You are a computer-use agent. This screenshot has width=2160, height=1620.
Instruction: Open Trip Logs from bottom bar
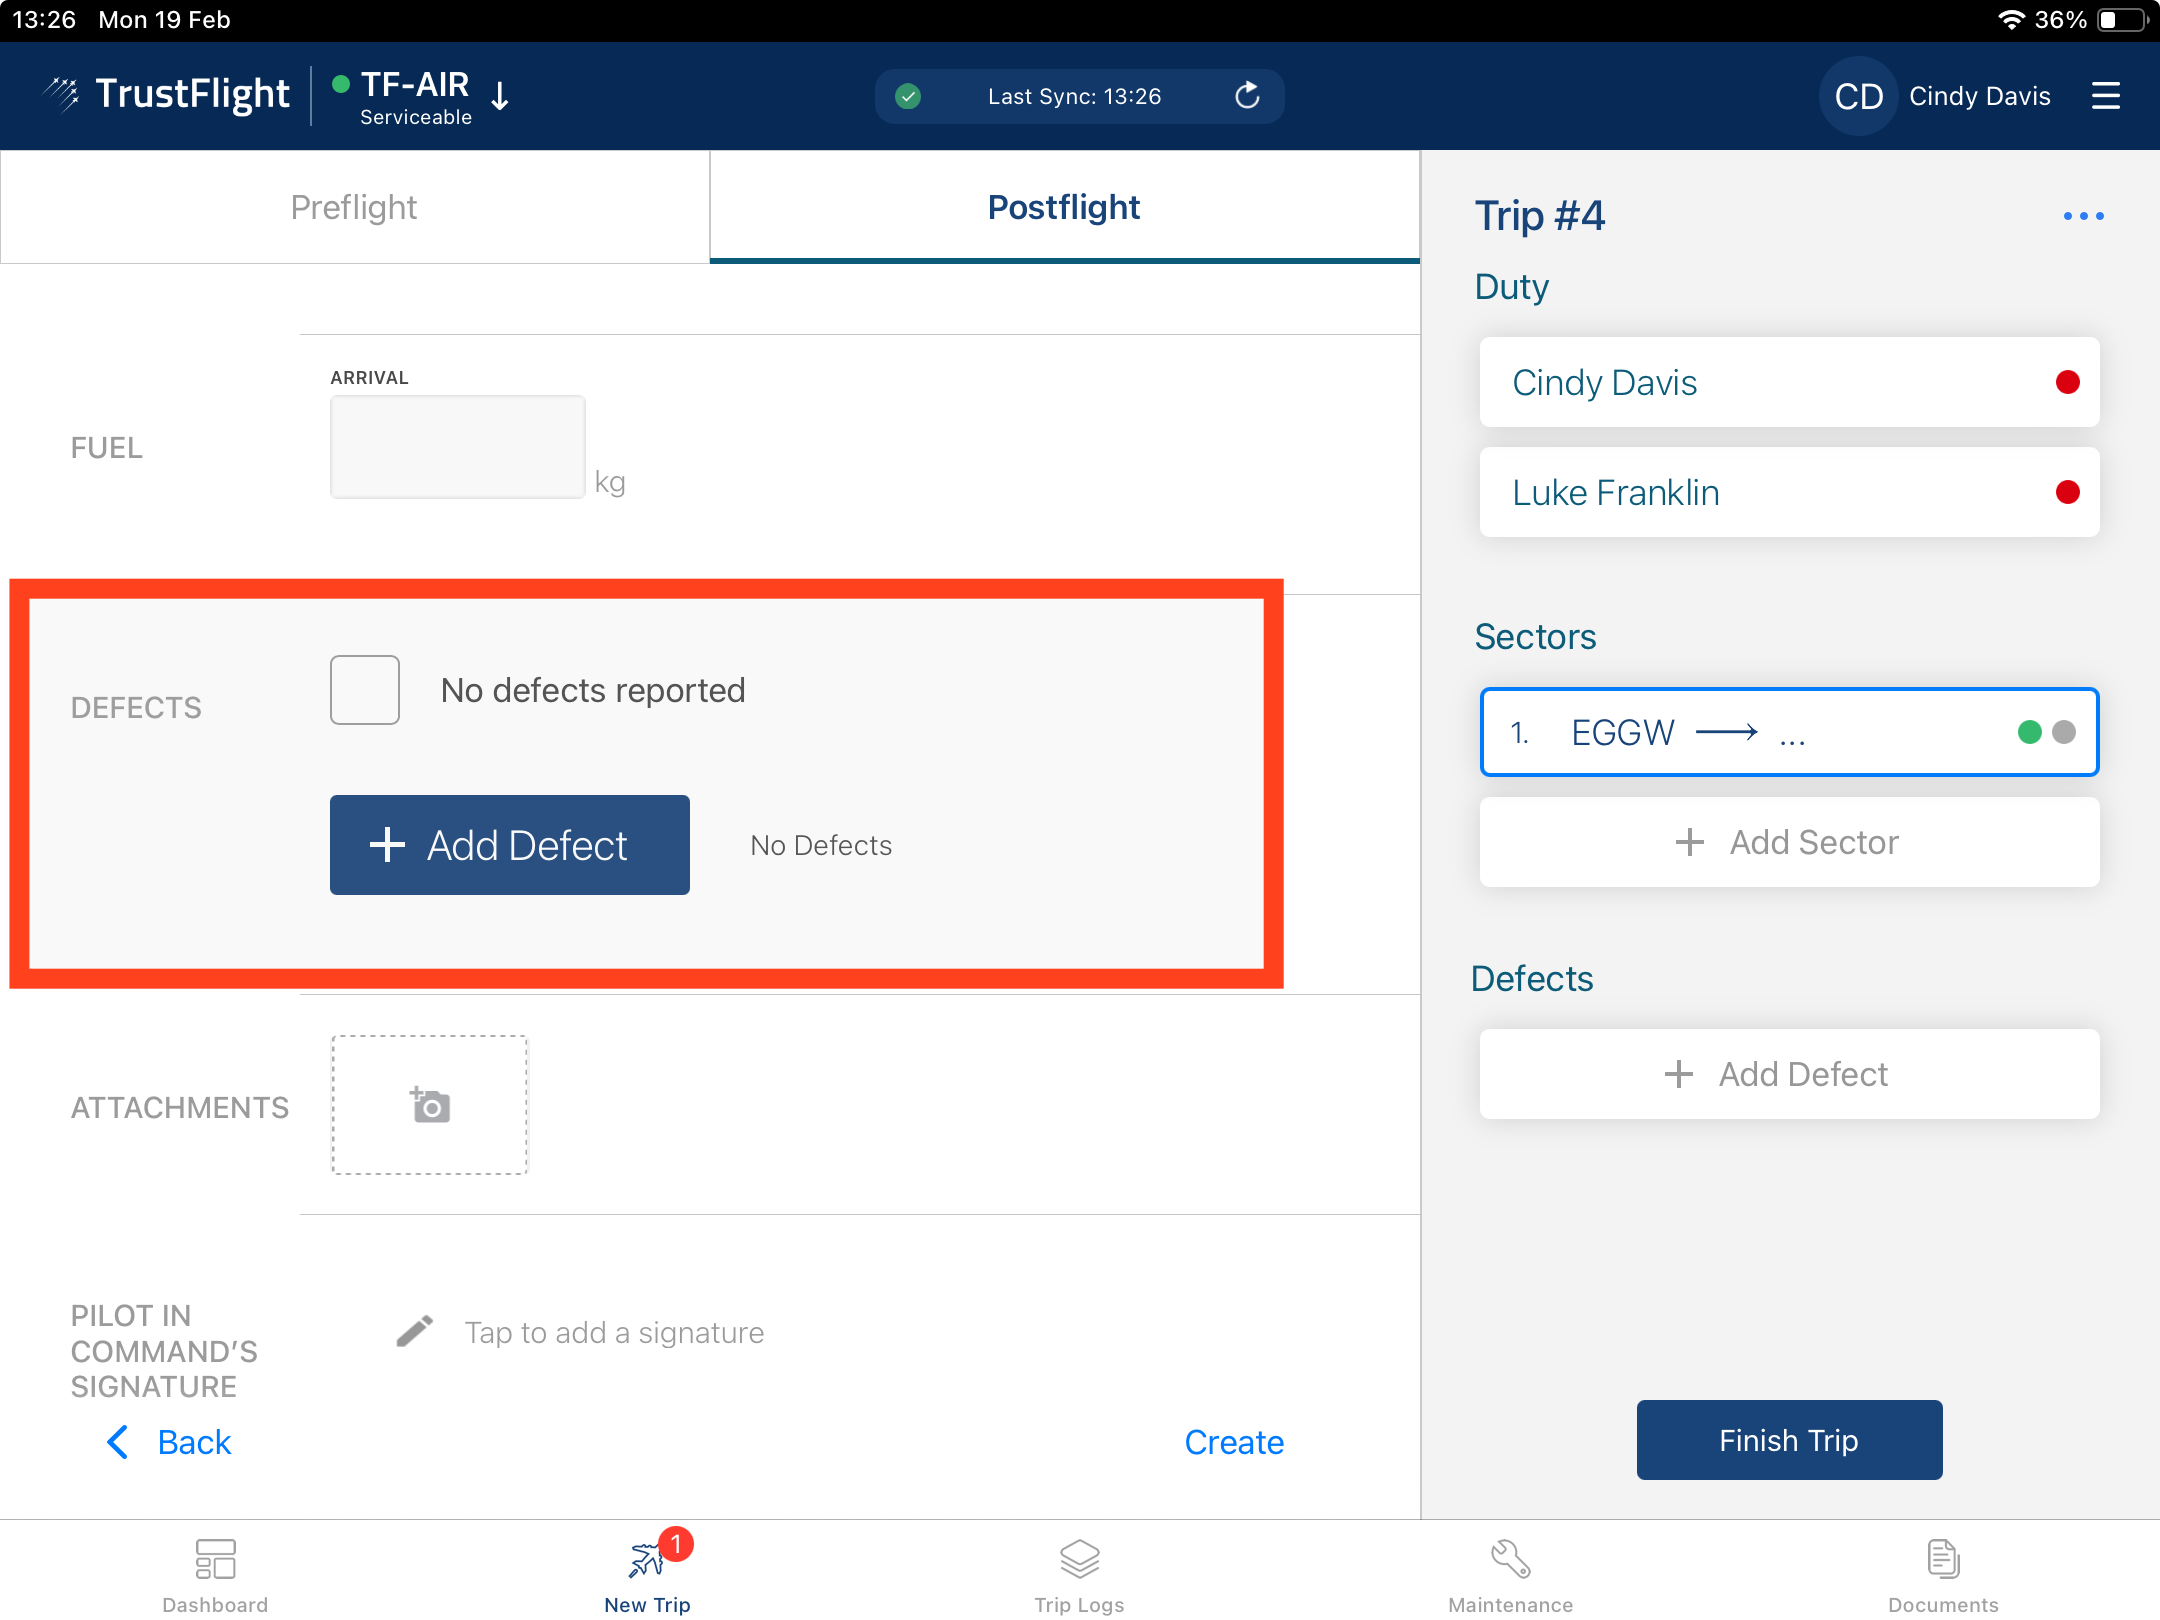click(1079, 1559)
